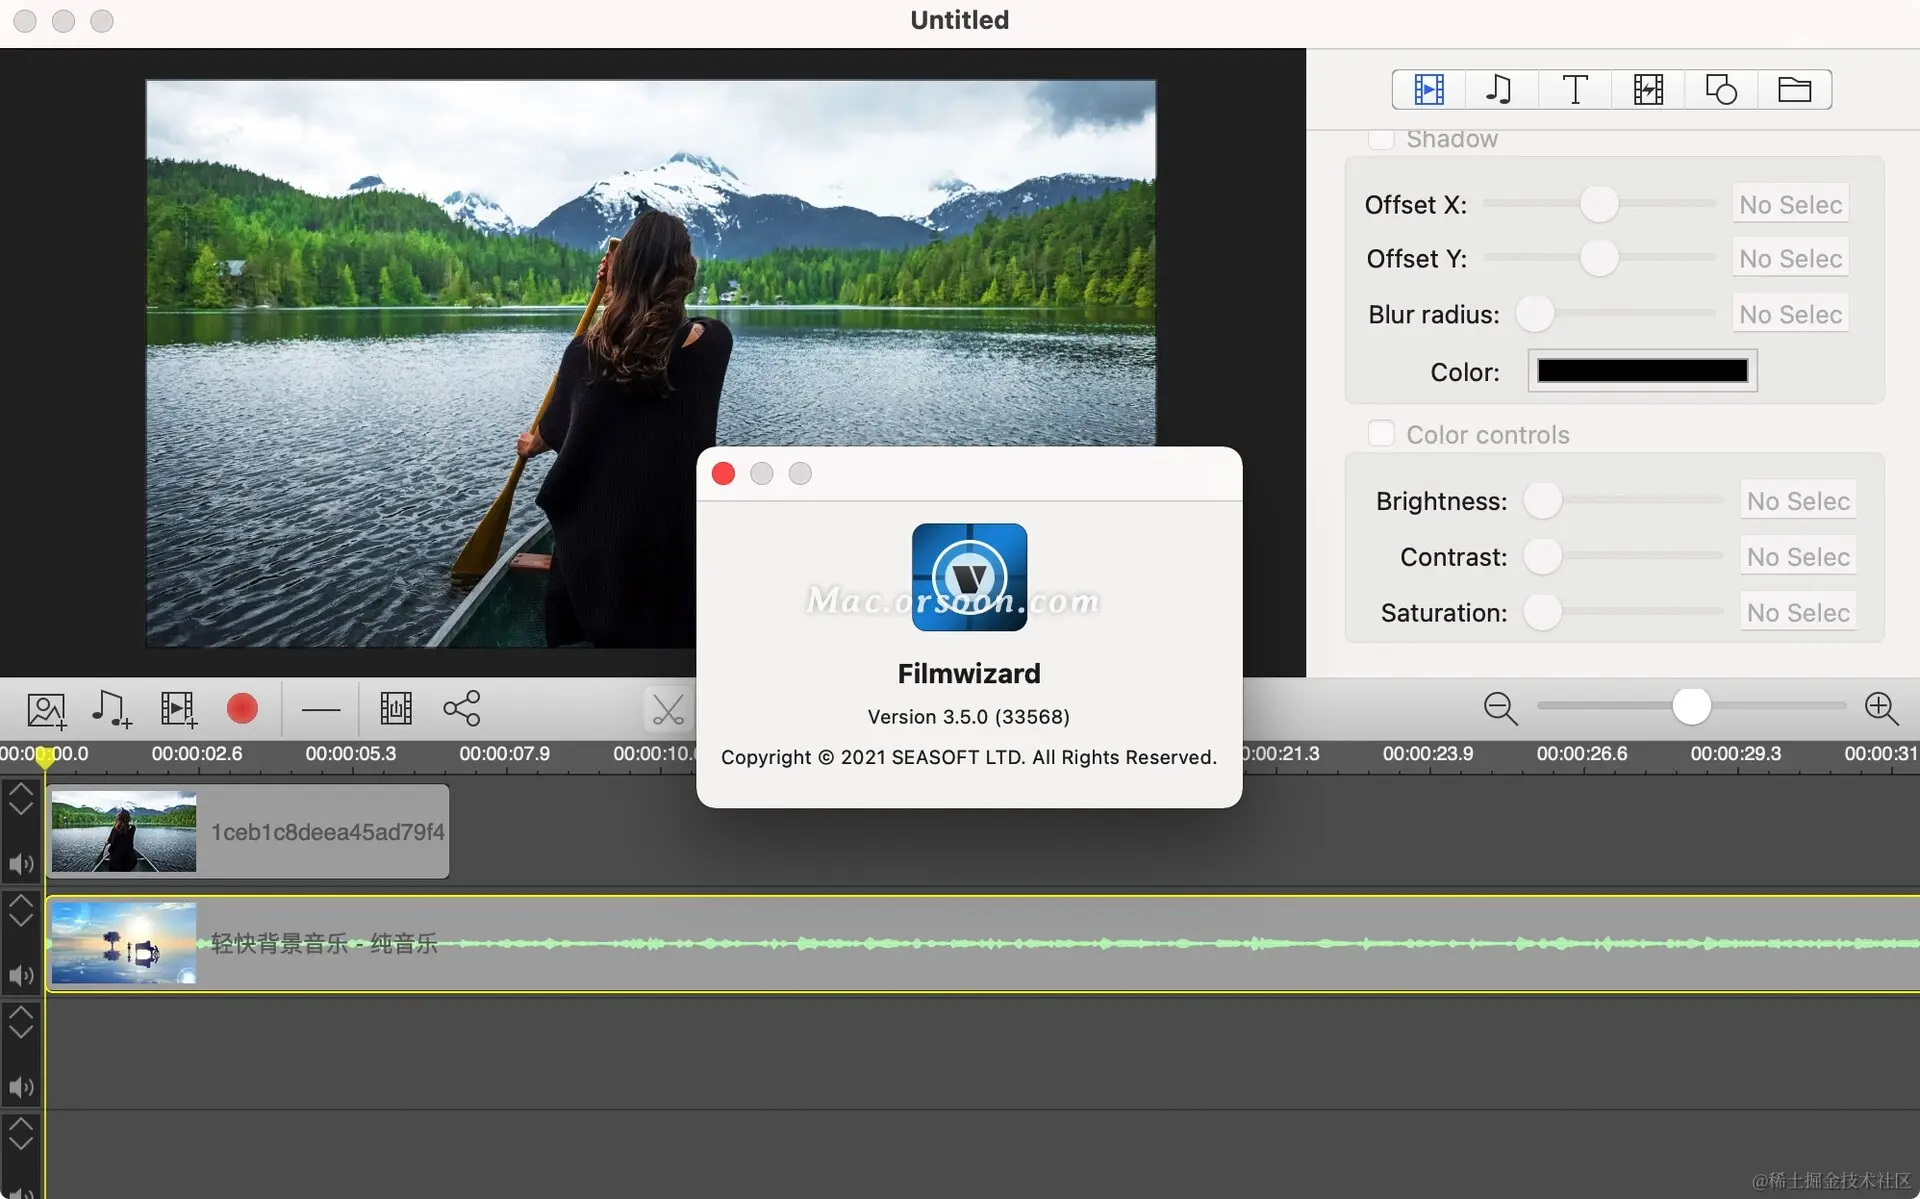Click the zoom in magnifier icon
Screen dimensions: 1920x1199
[x=1881, y=709]
